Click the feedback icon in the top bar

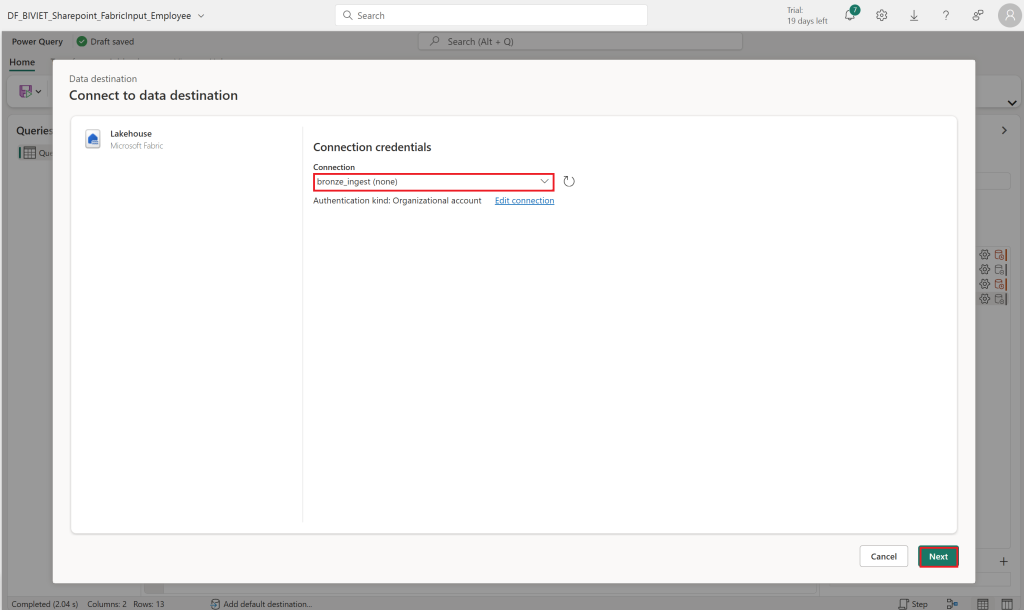978,15
